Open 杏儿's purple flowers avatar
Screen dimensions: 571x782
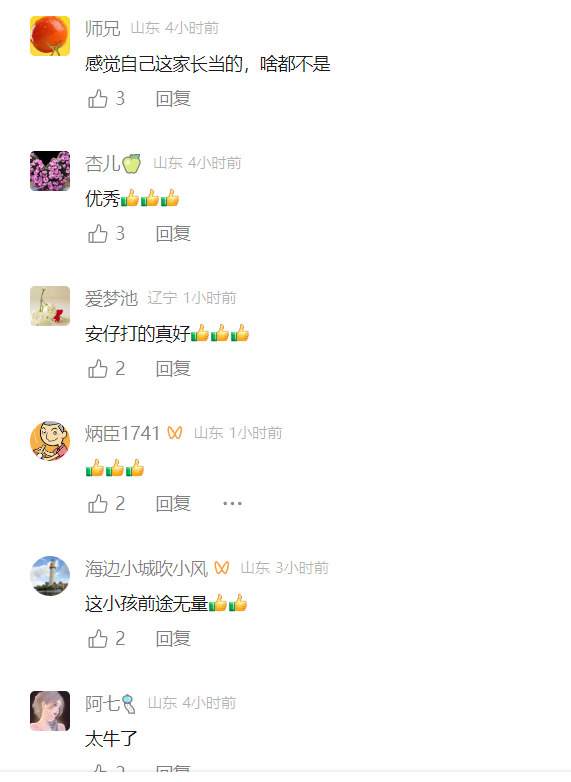[50, 171]
